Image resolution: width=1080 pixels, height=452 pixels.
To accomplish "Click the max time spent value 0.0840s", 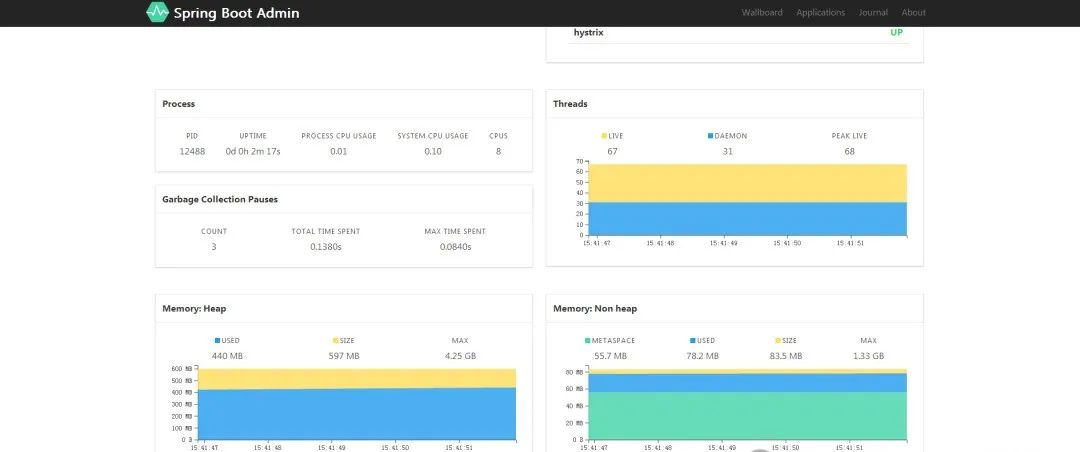I will coord(455,247).
